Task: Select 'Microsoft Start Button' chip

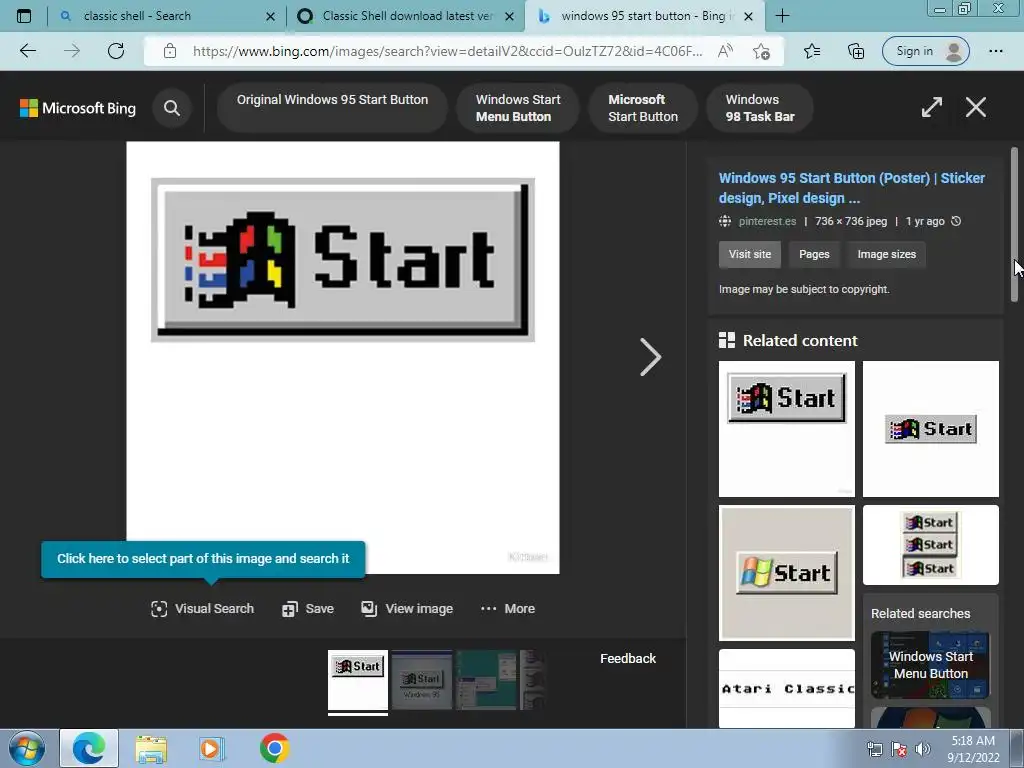Action: tap(643, 108)
